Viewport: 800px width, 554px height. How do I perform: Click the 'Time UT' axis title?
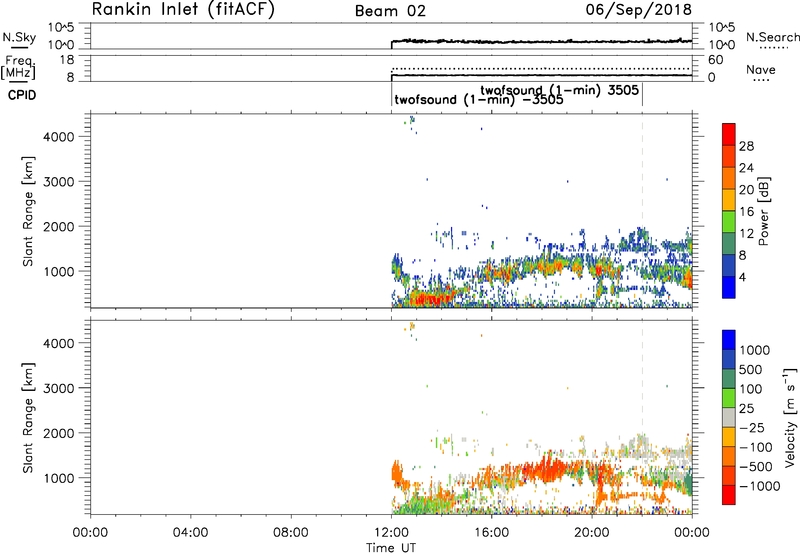391,548
